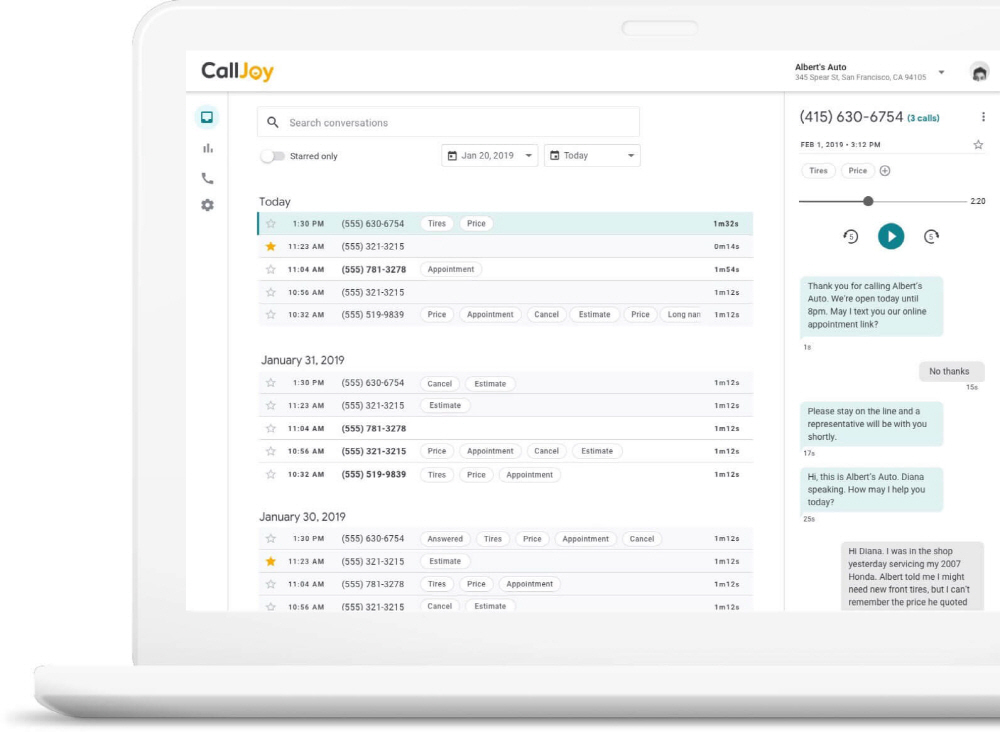Click the add tag plus icon
The width and height of the screenshot is (1000, 732).
(885, 171)
